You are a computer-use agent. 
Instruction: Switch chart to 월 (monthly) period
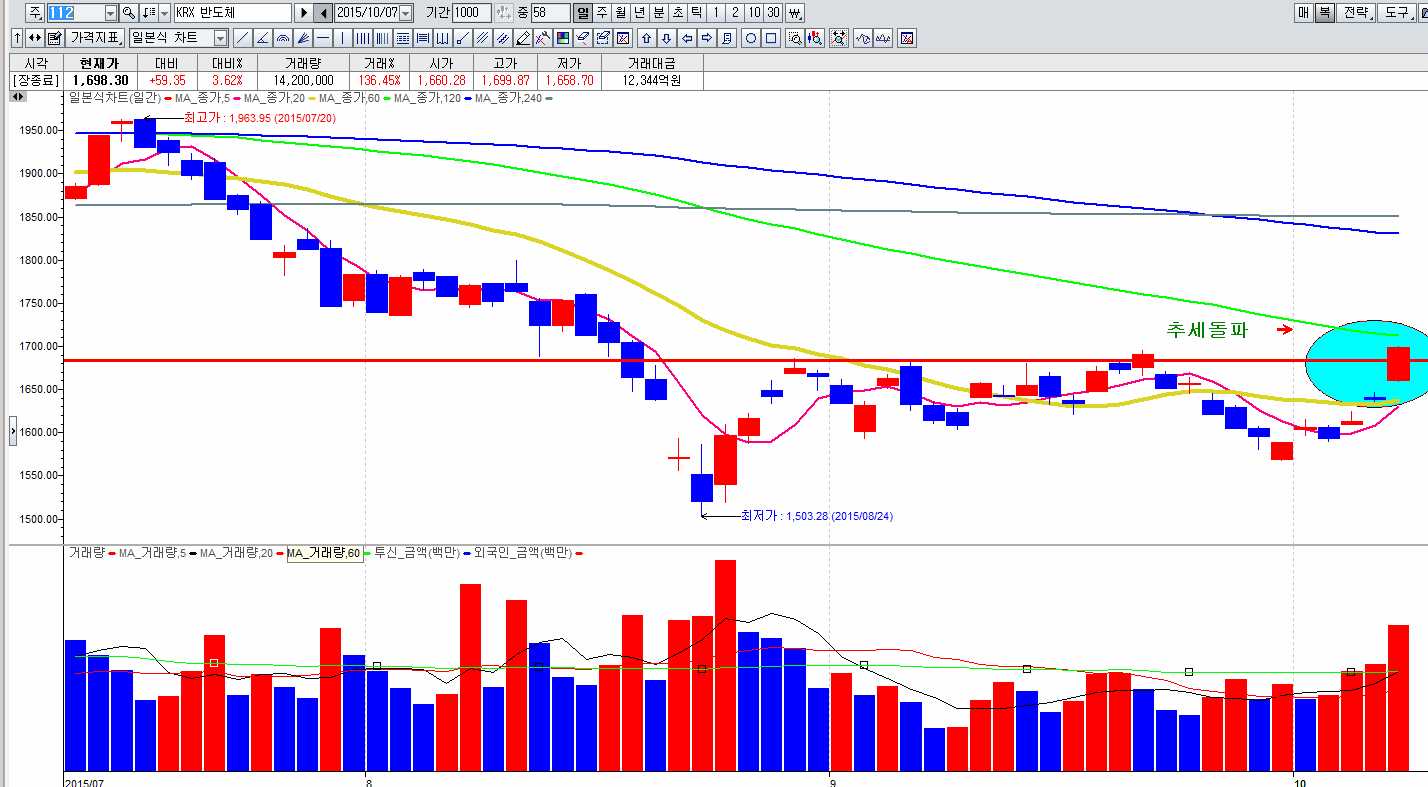click(x=620, y=13)
